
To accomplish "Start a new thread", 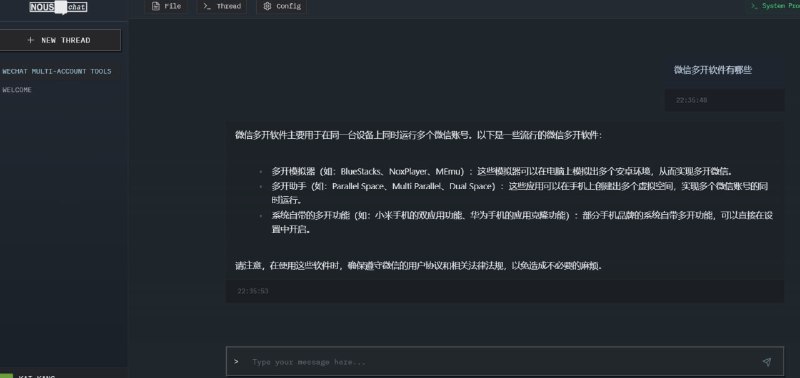I will tap(59, 40).
